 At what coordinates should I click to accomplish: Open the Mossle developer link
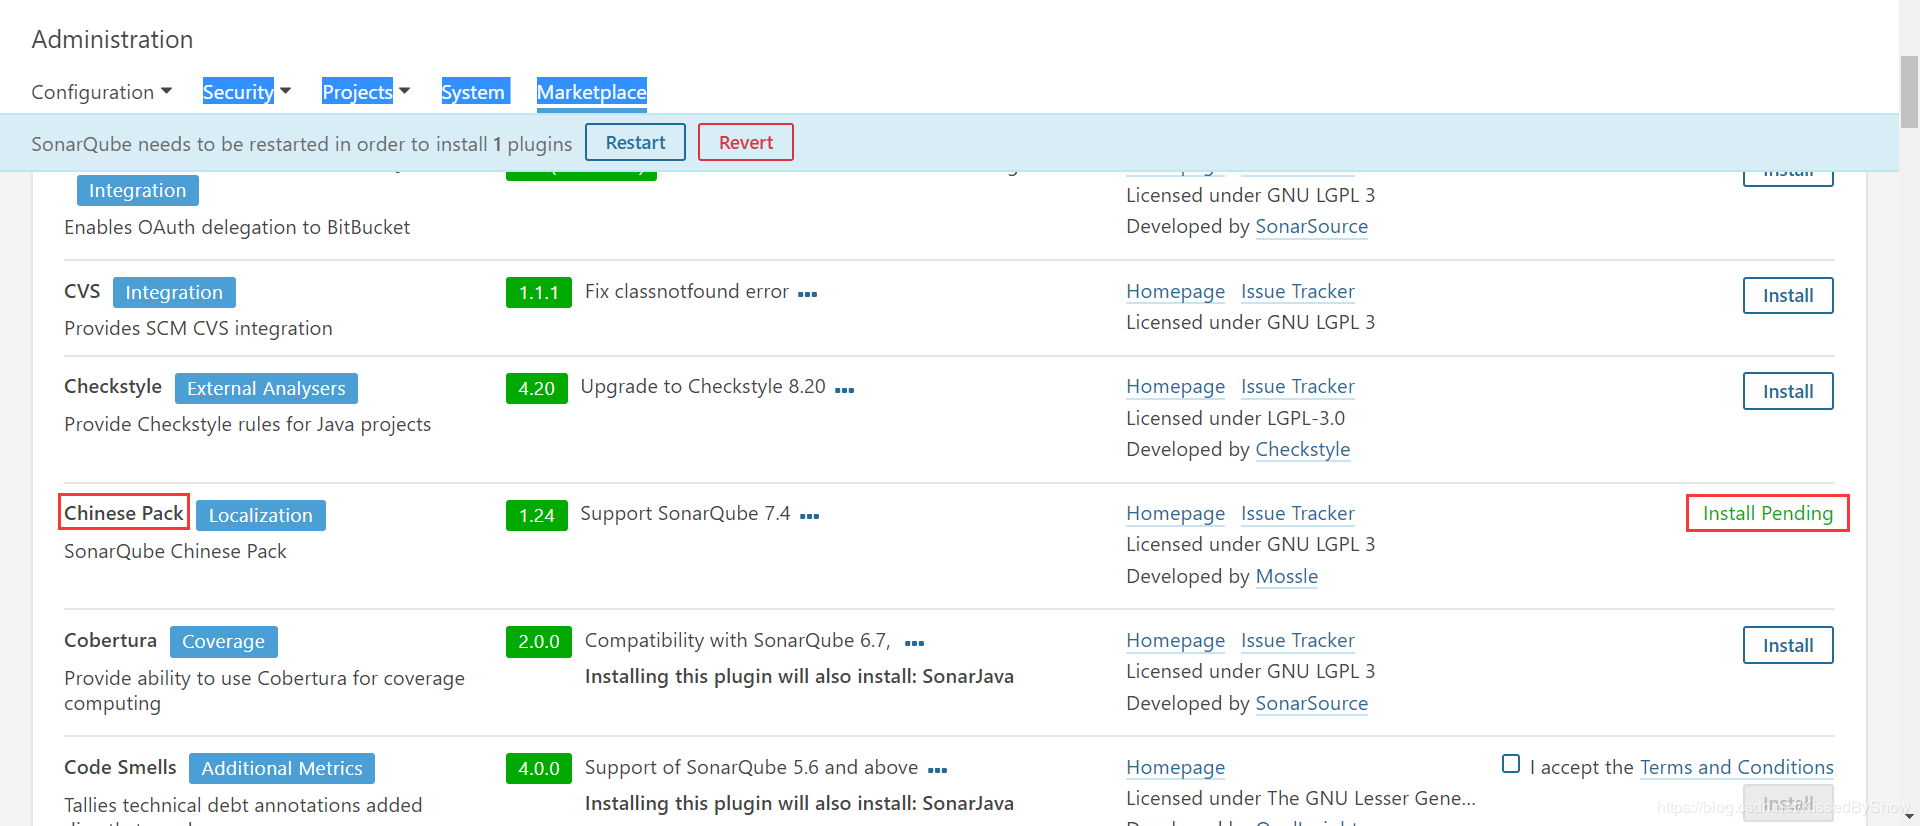1287,576
